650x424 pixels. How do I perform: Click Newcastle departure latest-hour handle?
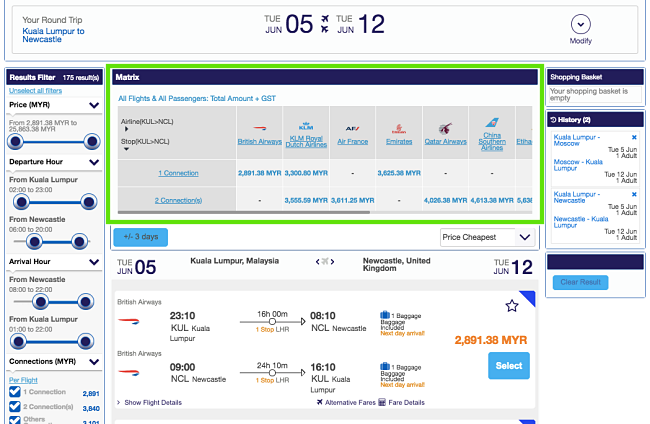tap(79, 242)
